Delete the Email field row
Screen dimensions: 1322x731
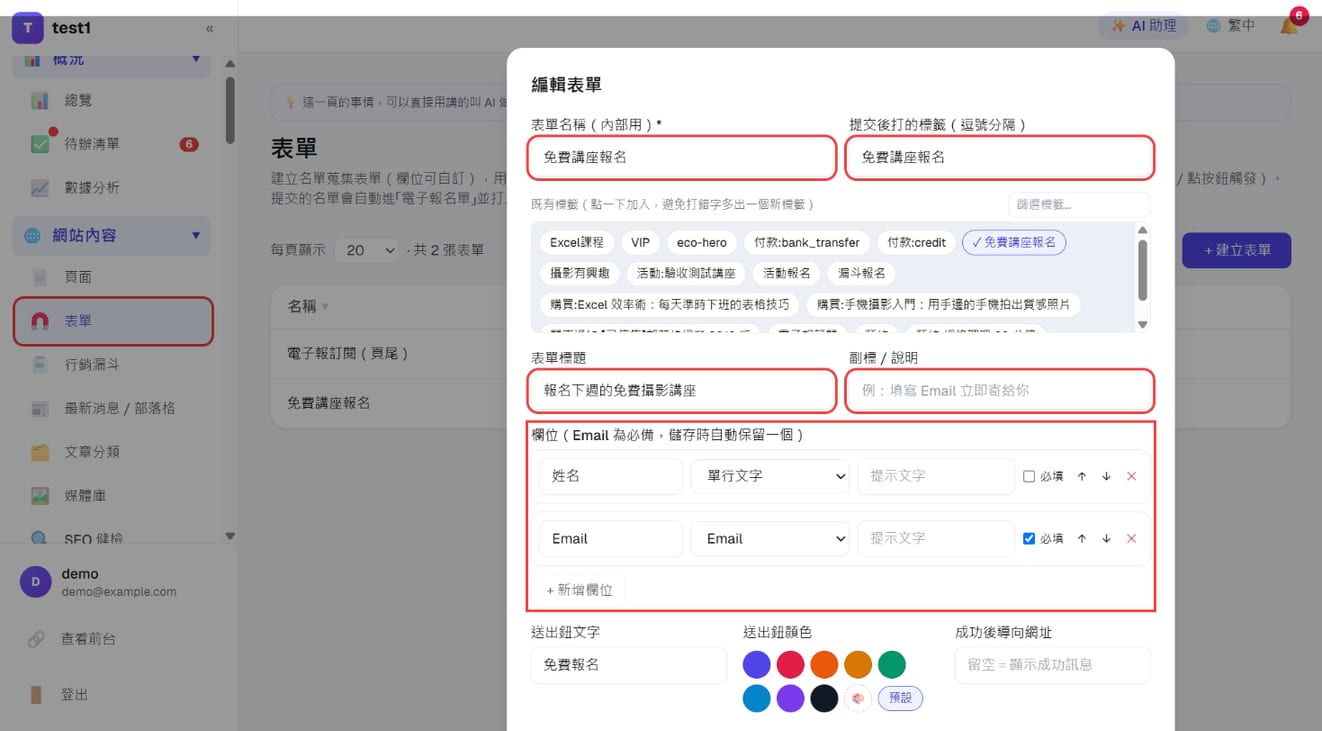click(x=1131, y=539)
